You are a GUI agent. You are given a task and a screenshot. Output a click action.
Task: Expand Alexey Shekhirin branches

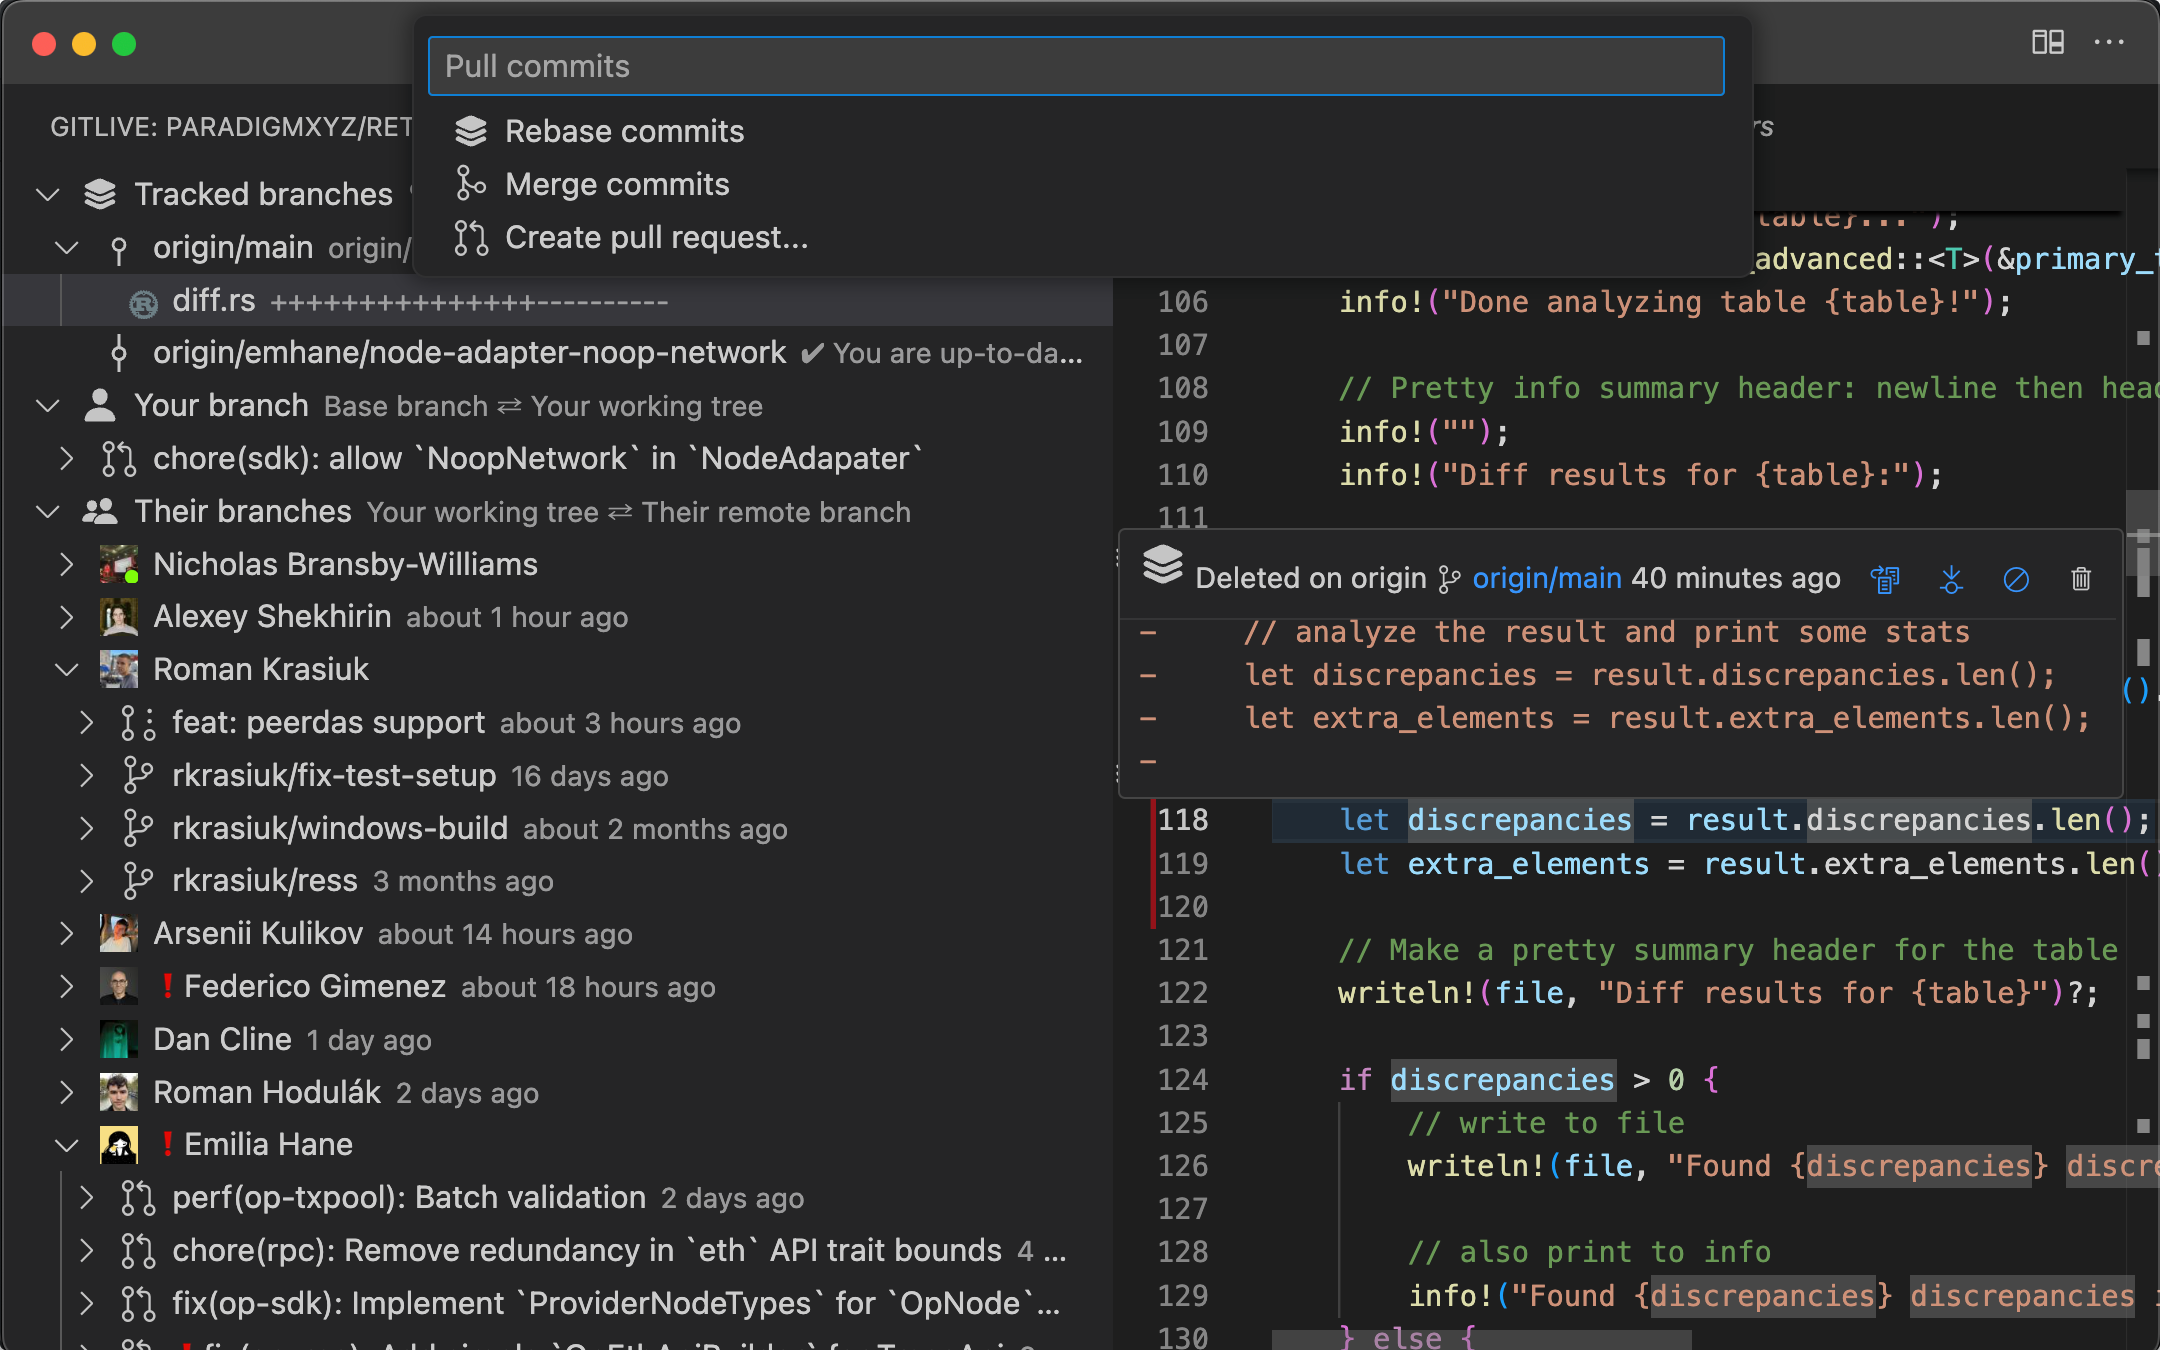[x=66, y=617]
